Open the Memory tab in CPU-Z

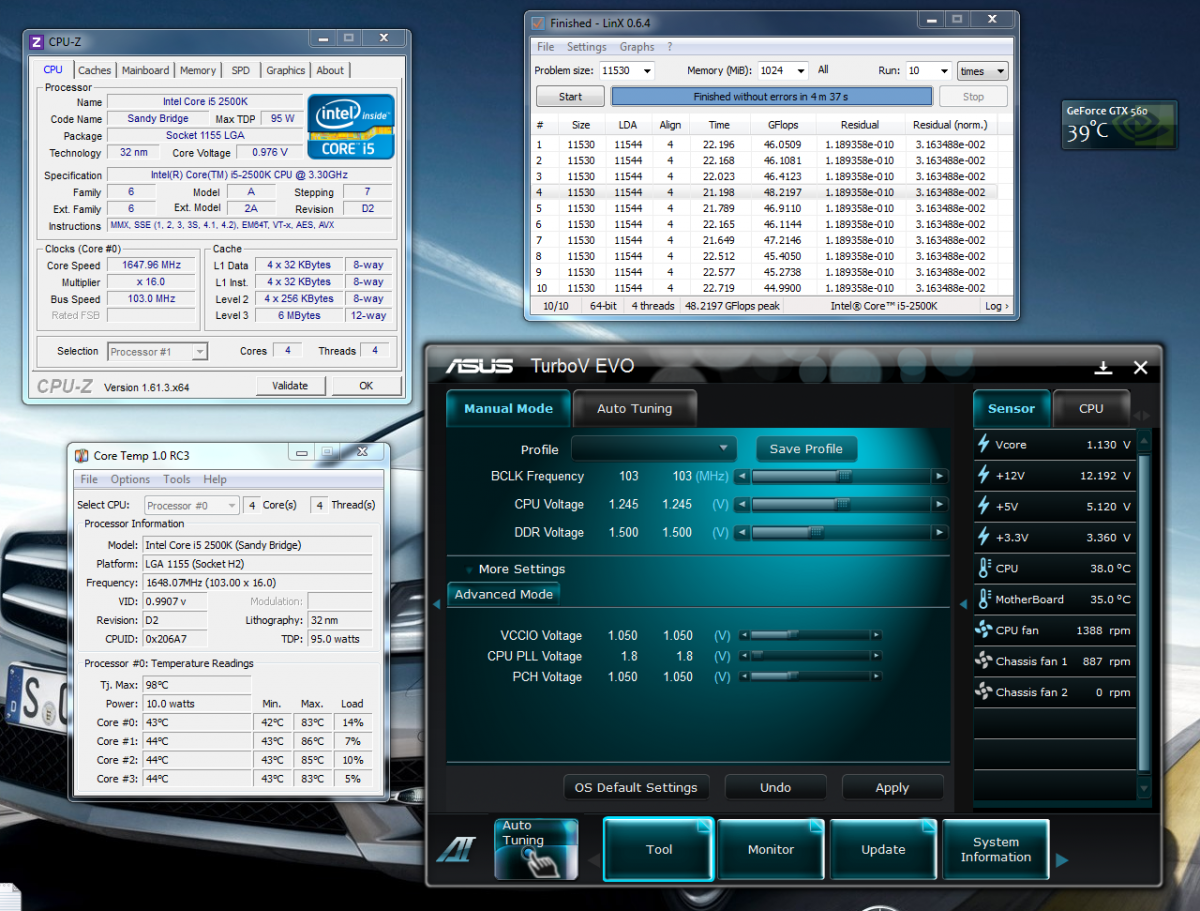(198, 70)
